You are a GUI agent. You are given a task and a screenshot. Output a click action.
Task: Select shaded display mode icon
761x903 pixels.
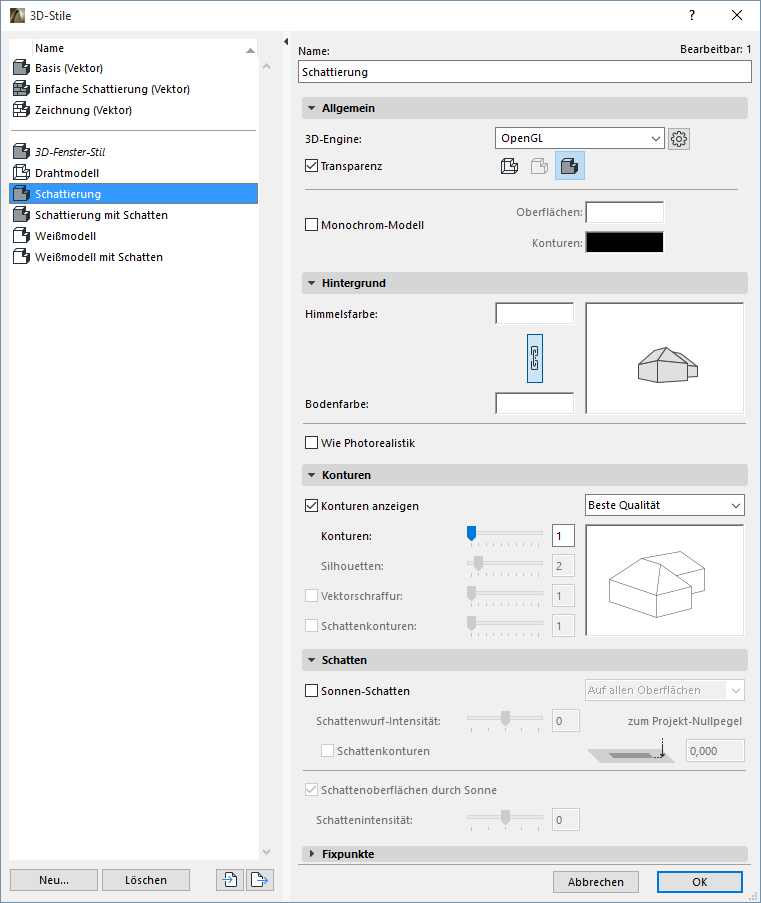[x=570, y=166]
